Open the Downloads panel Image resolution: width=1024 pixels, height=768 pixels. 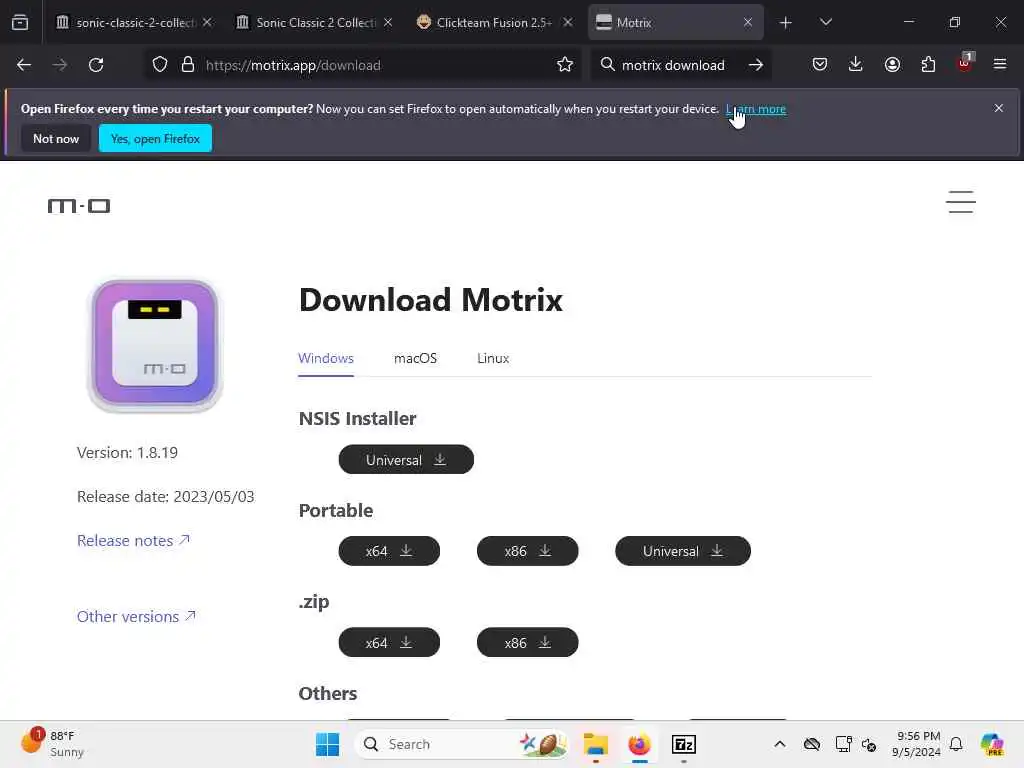tap(856, 65)
